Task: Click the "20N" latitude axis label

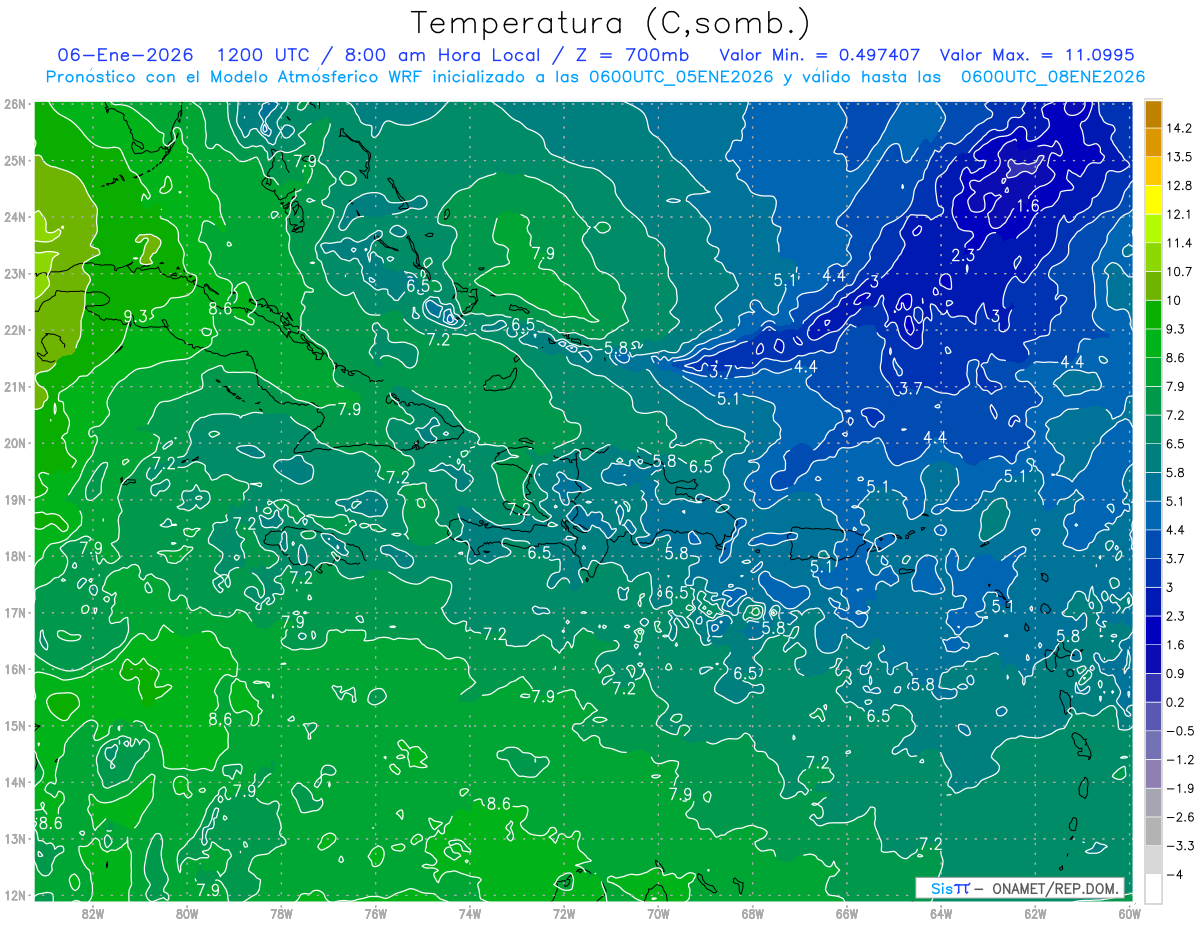Action: click(15, 443)
